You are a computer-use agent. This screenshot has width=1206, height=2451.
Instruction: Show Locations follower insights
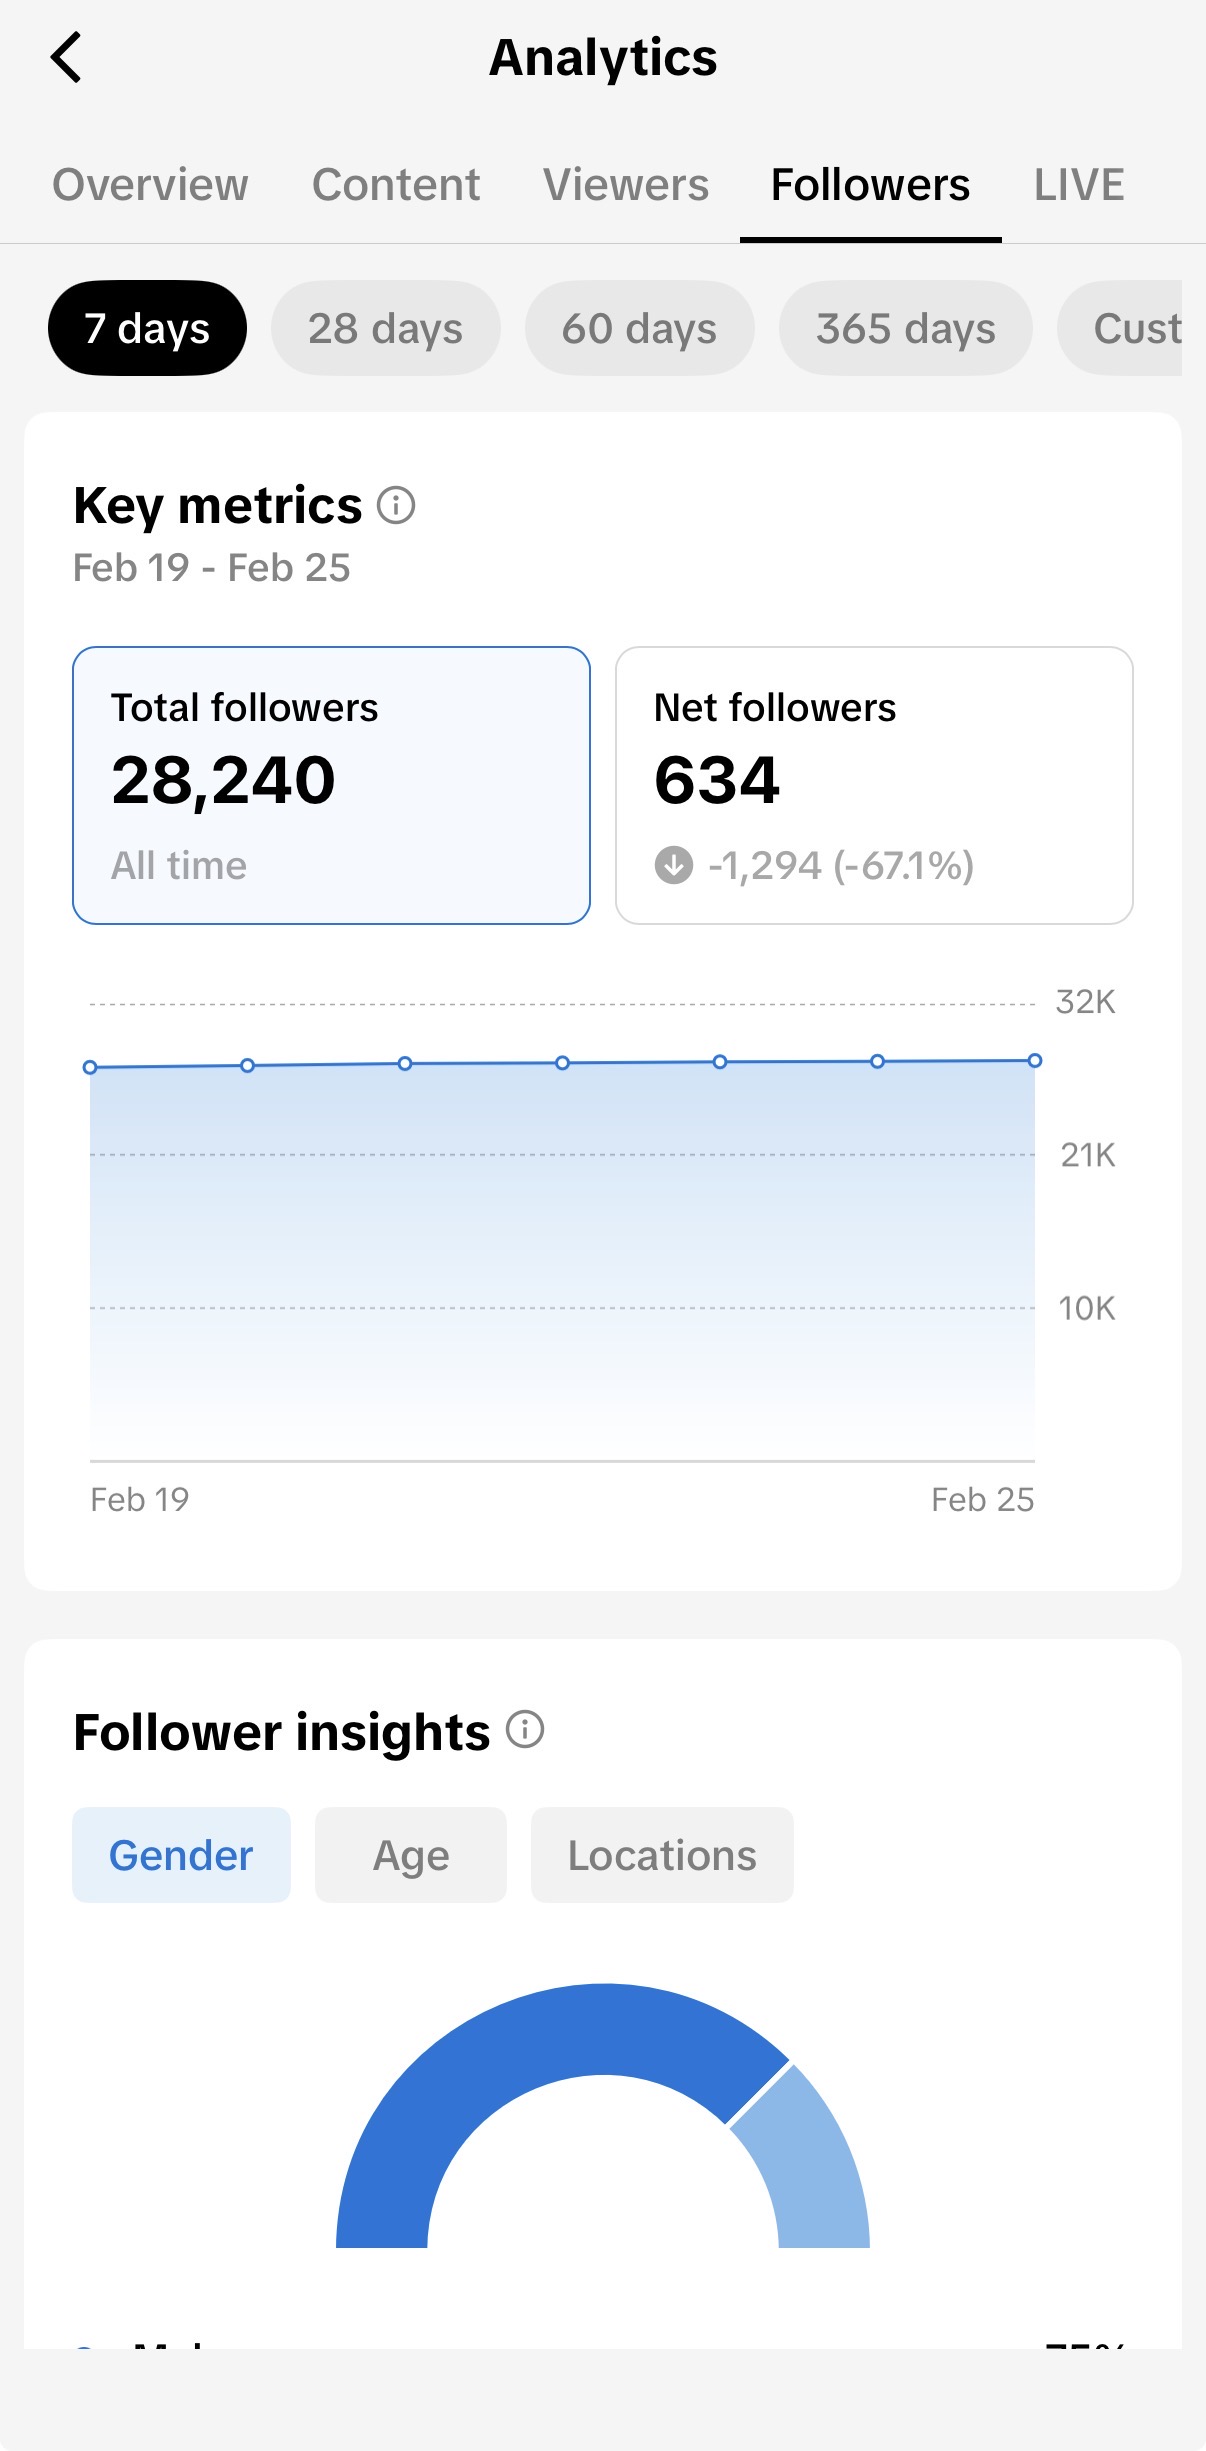point(662,1855)
